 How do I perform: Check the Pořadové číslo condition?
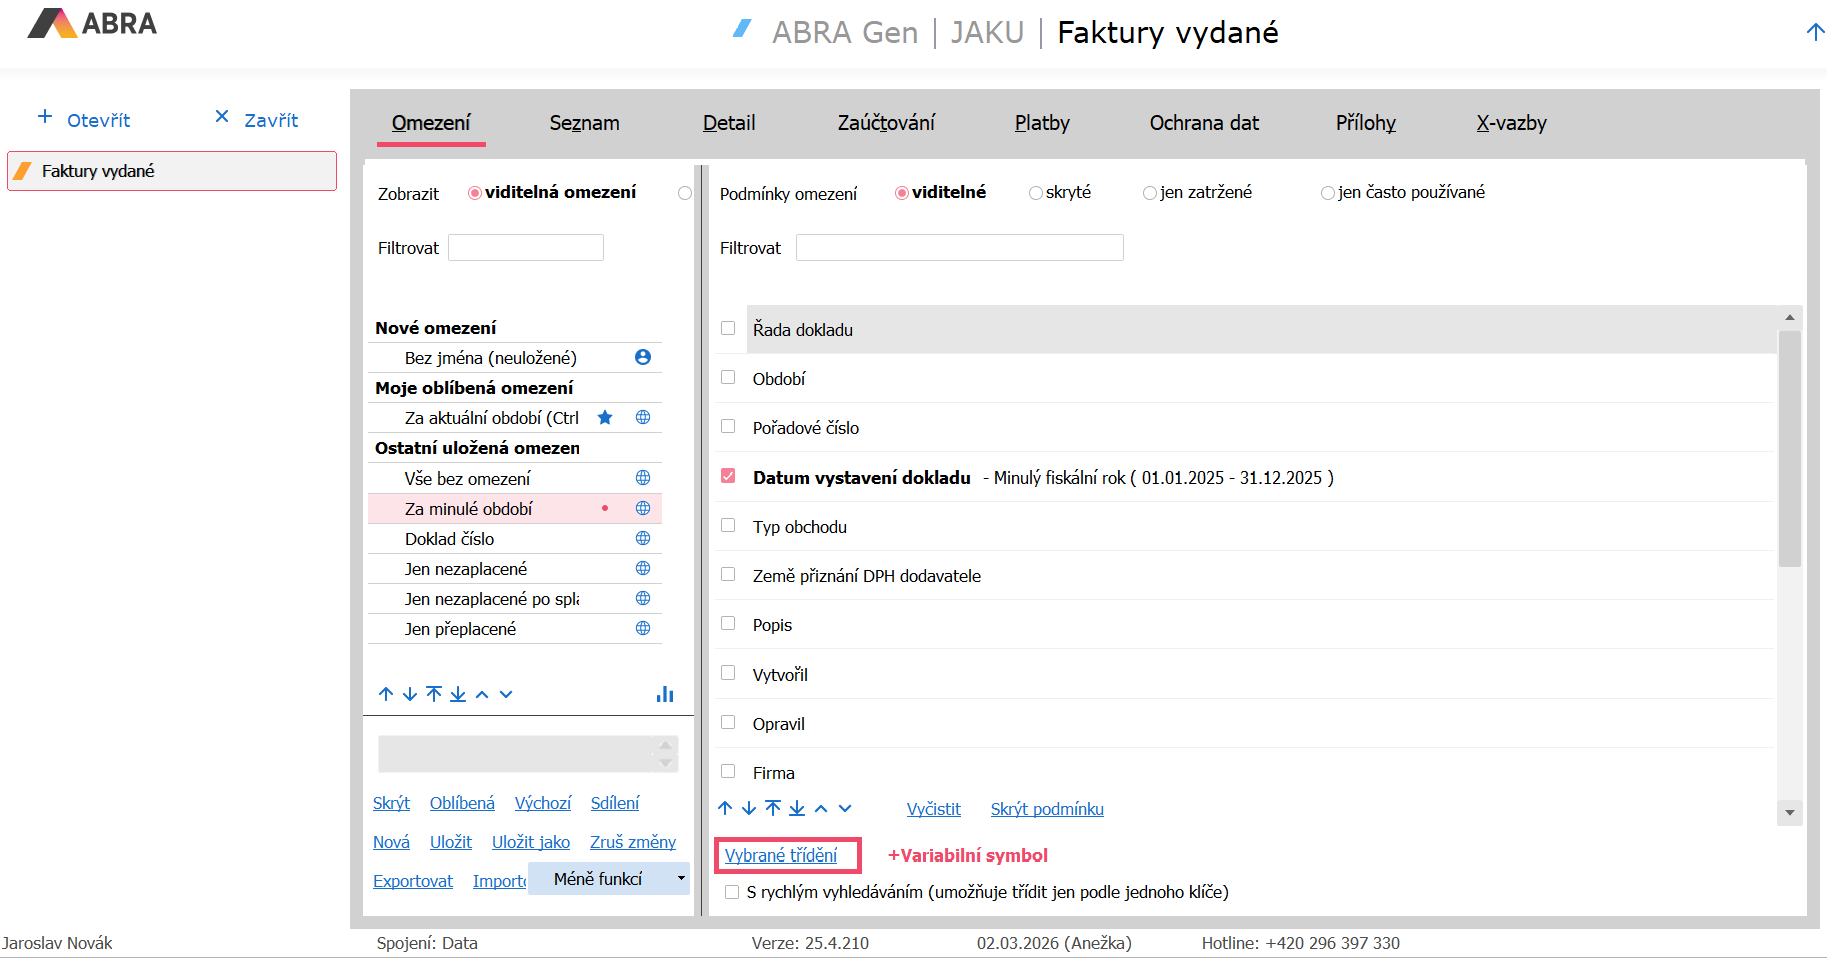[x=728, y=426]
